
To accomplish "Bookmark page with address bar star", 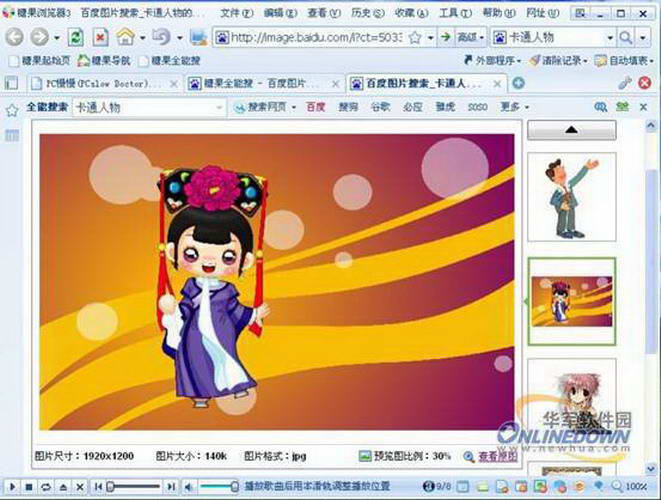I will click(415, 38).
